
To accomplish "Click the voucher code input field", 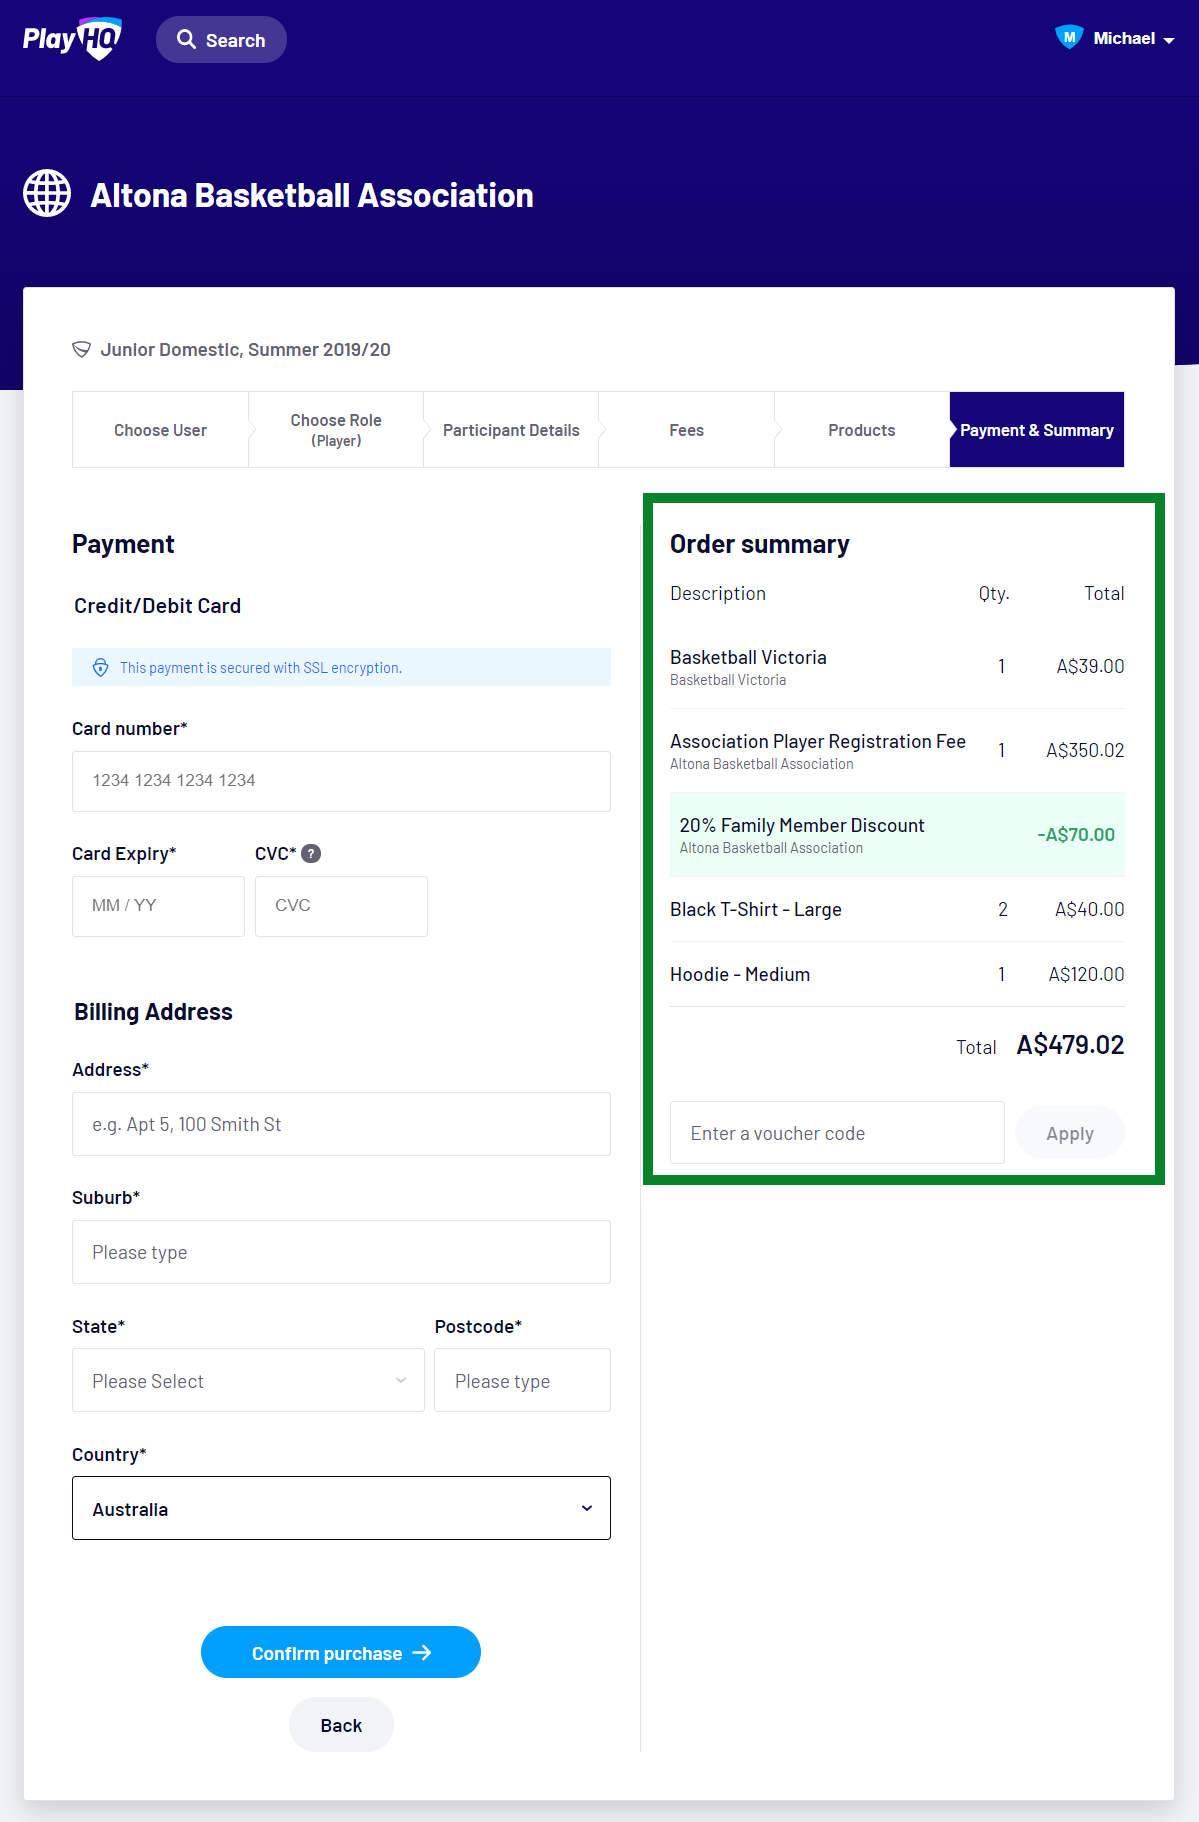I will click(837, 1133).
